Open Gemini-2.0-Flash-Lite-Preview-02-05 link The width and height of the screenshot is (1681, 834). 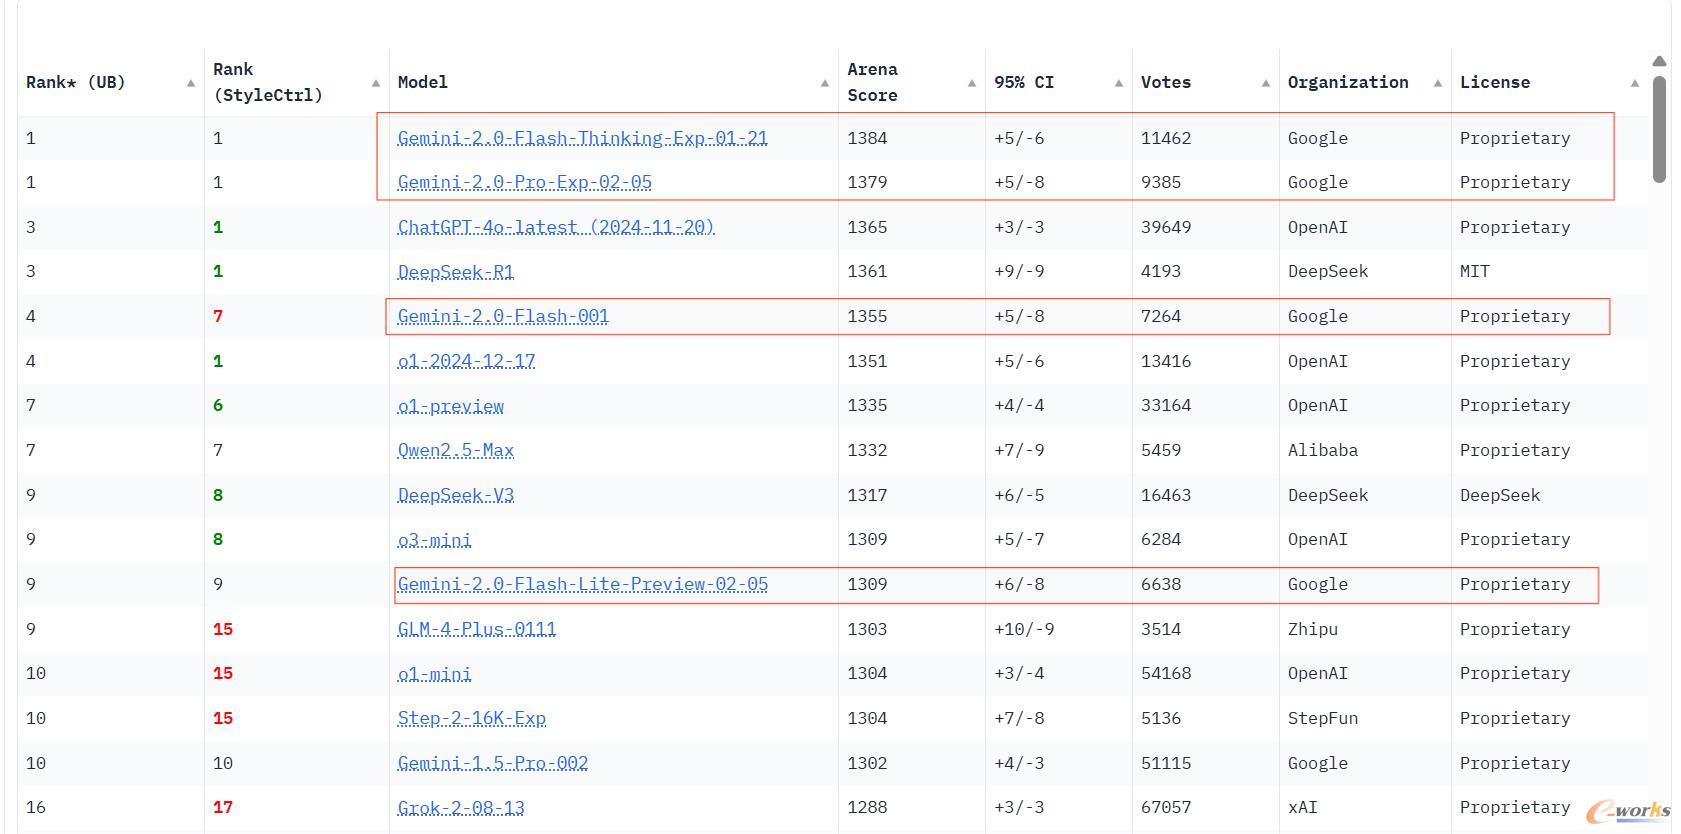pyautogui.click(x=582, y=584)
